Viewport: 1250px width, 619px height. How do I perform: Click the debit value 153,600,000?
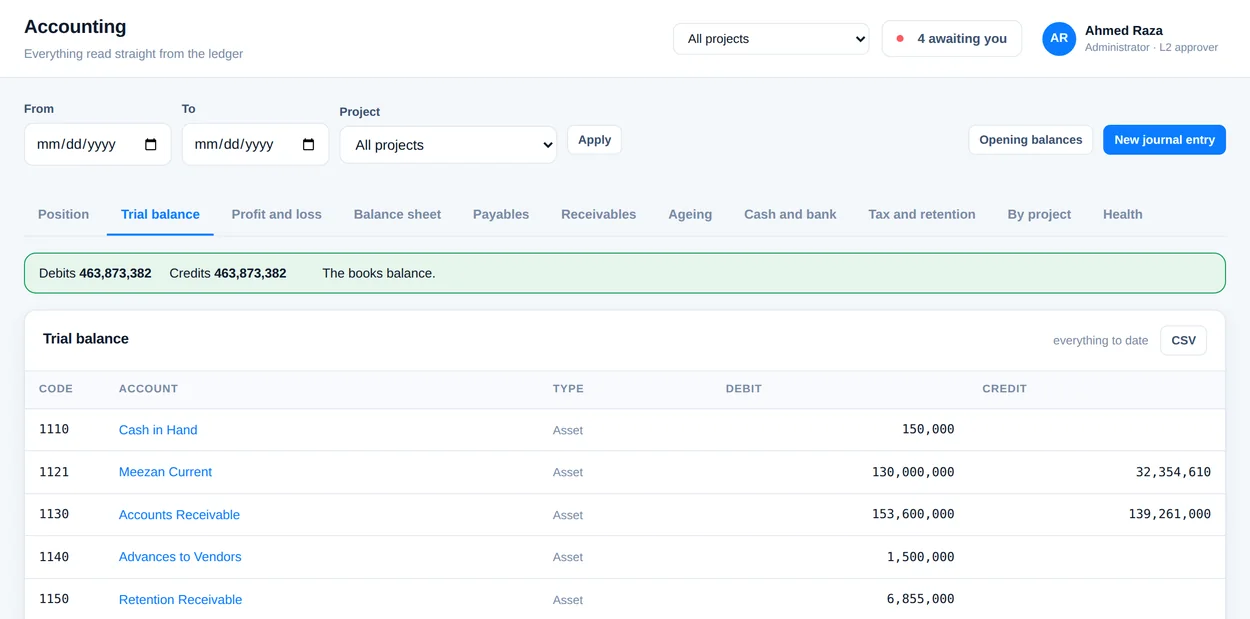(913, 514)
